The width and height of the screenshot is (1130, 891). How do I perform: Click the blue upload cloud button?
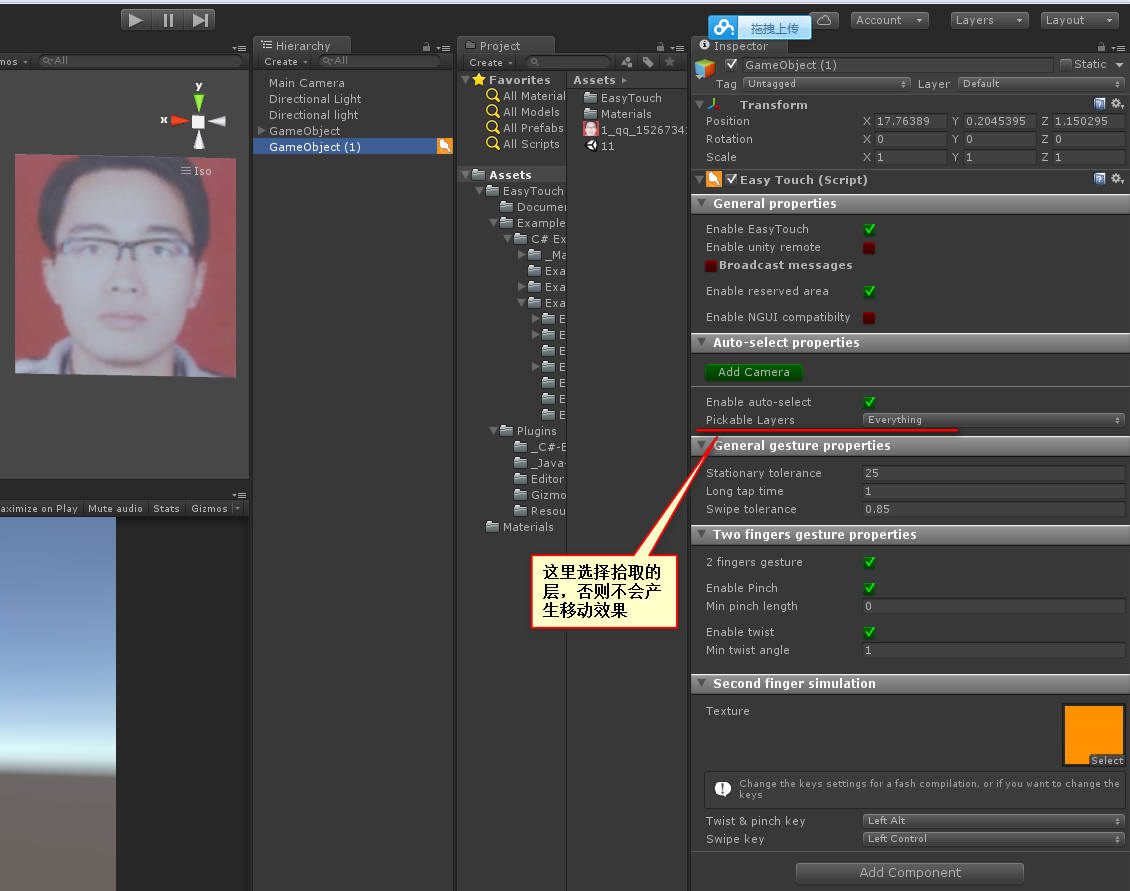tap(760, 28)
